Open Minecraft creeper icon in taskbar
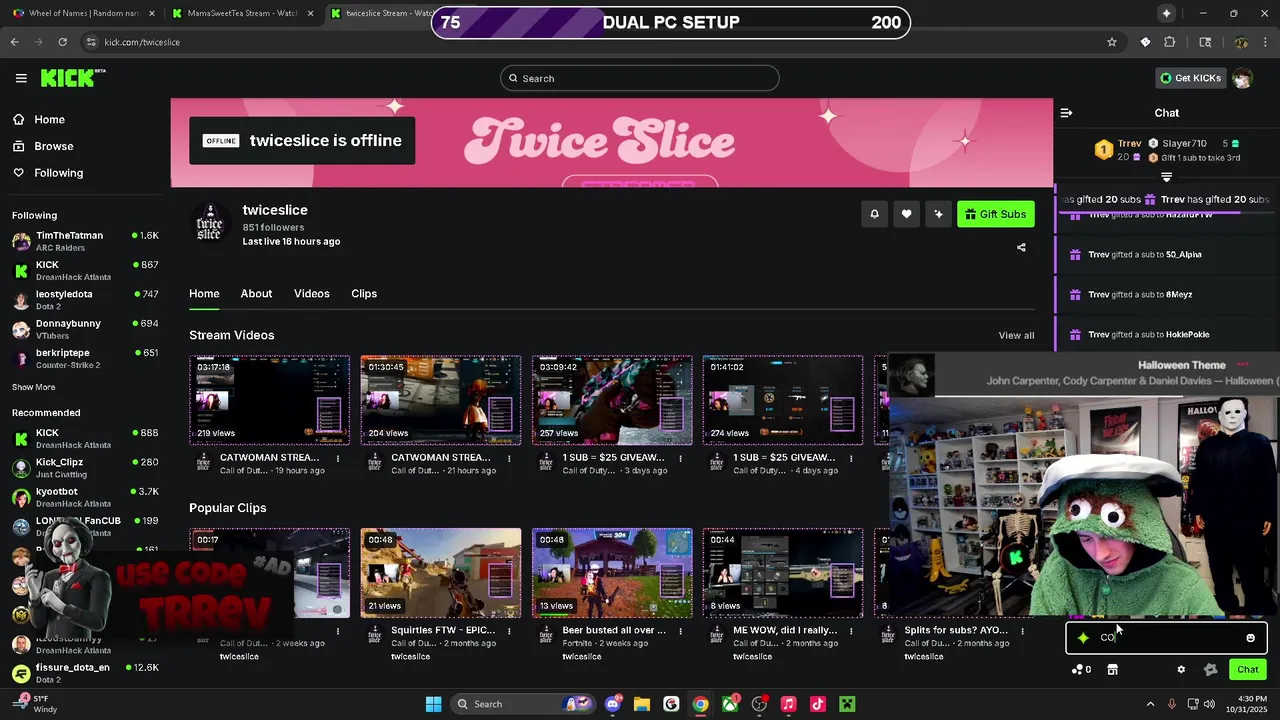This screenshot has width=1280, height=720. click(846, 704)
